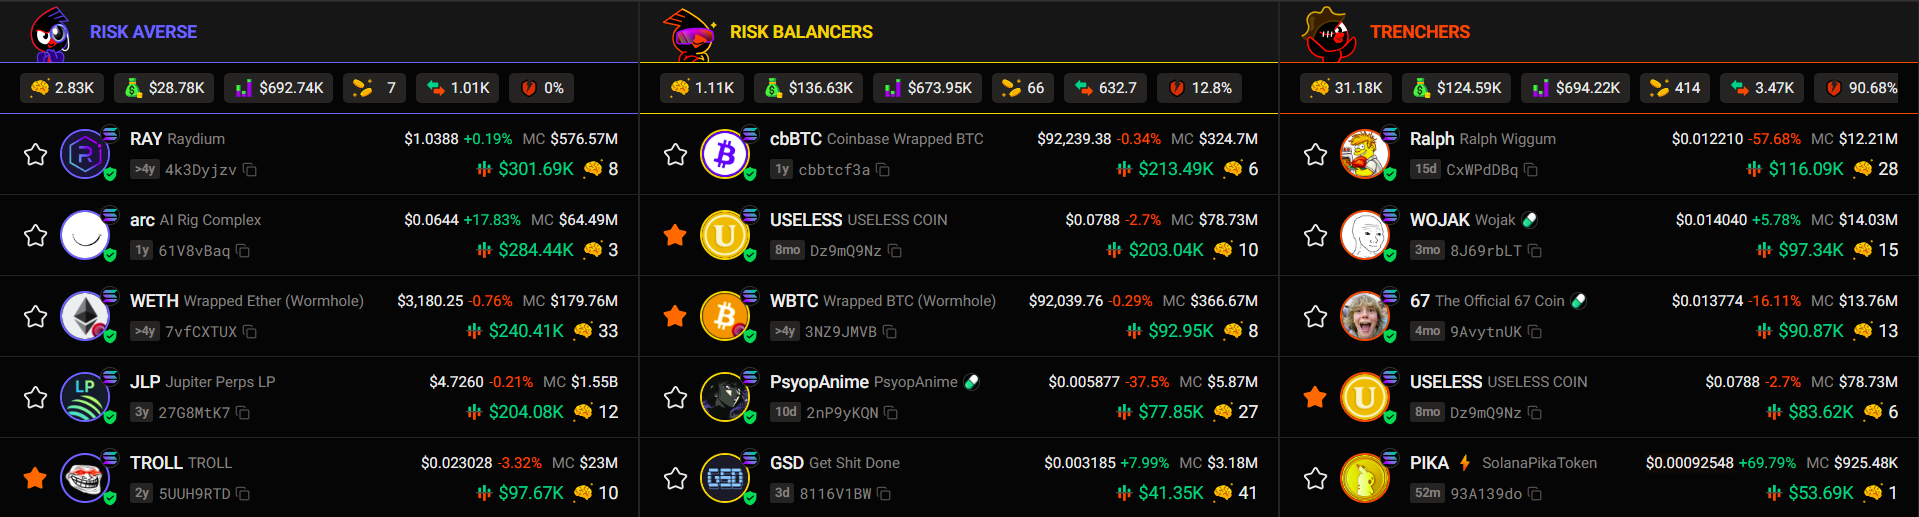Open the PIKA token avatar
This screenshot has width=1919, height=517.
[1365, 478]
